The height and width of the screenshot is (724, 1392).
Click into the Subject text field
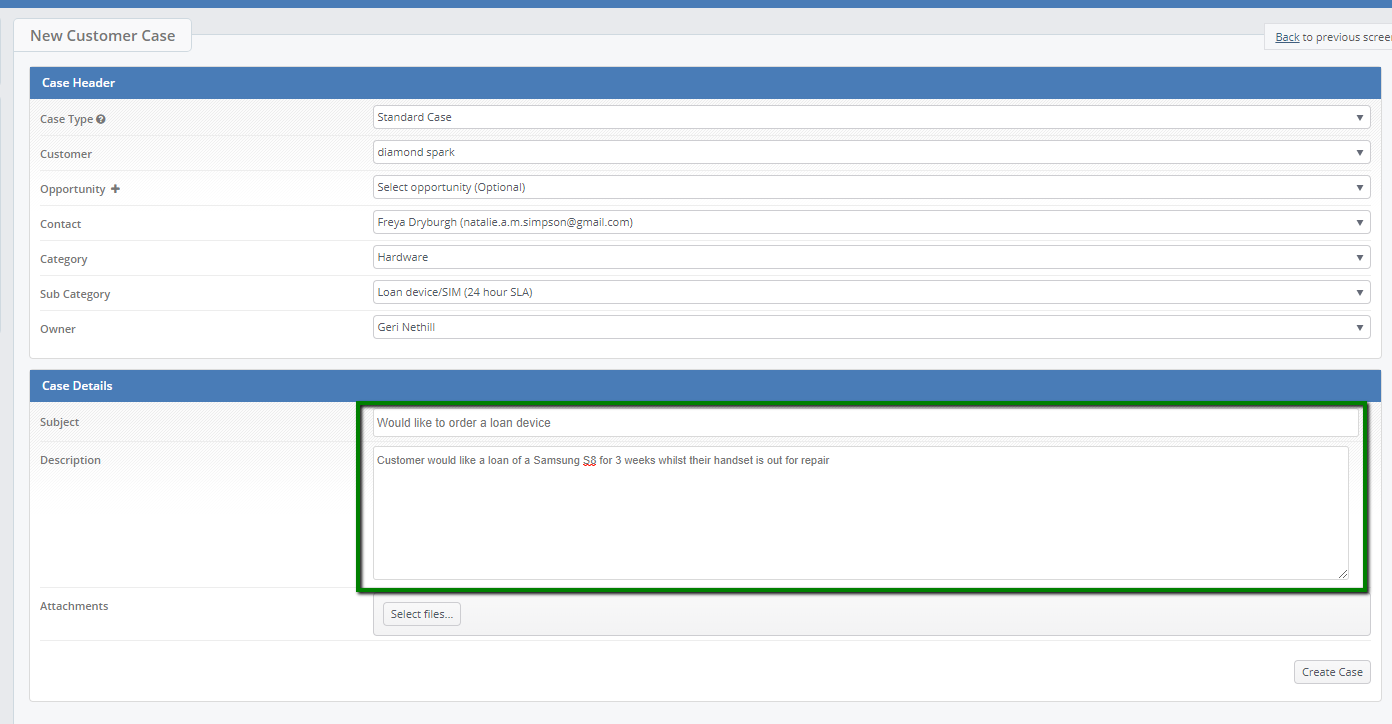click(865, 423)
